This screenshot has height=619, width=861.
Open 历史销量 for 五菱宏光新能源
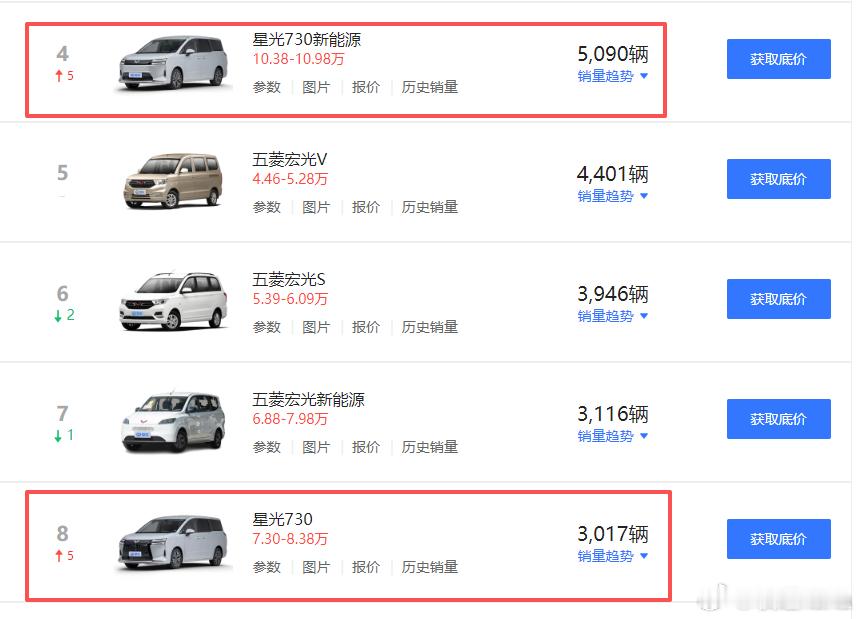tap(430, 447)
